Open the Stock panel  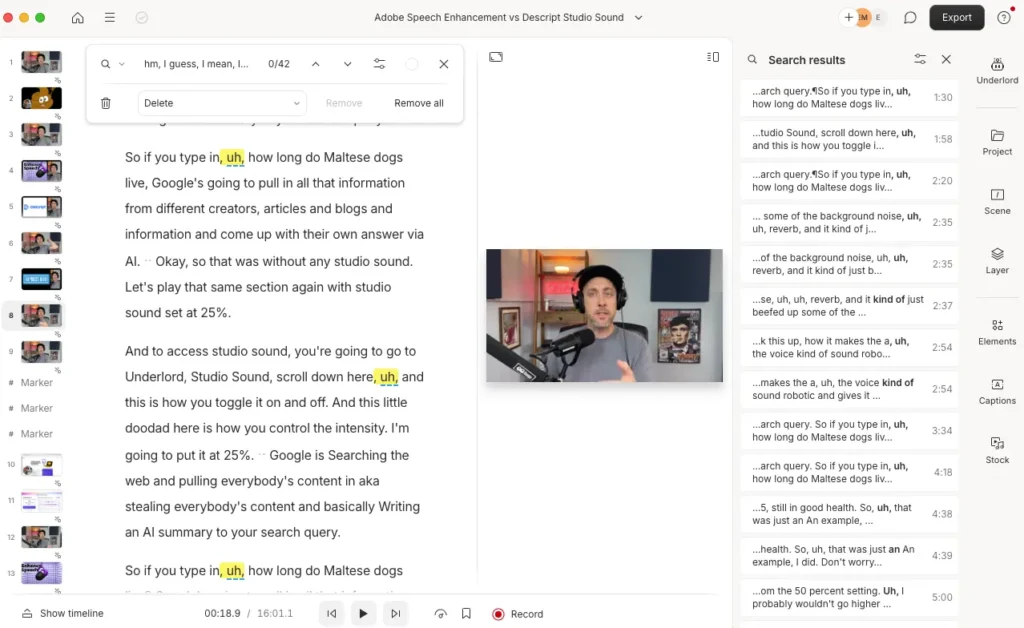coord(997,451)
